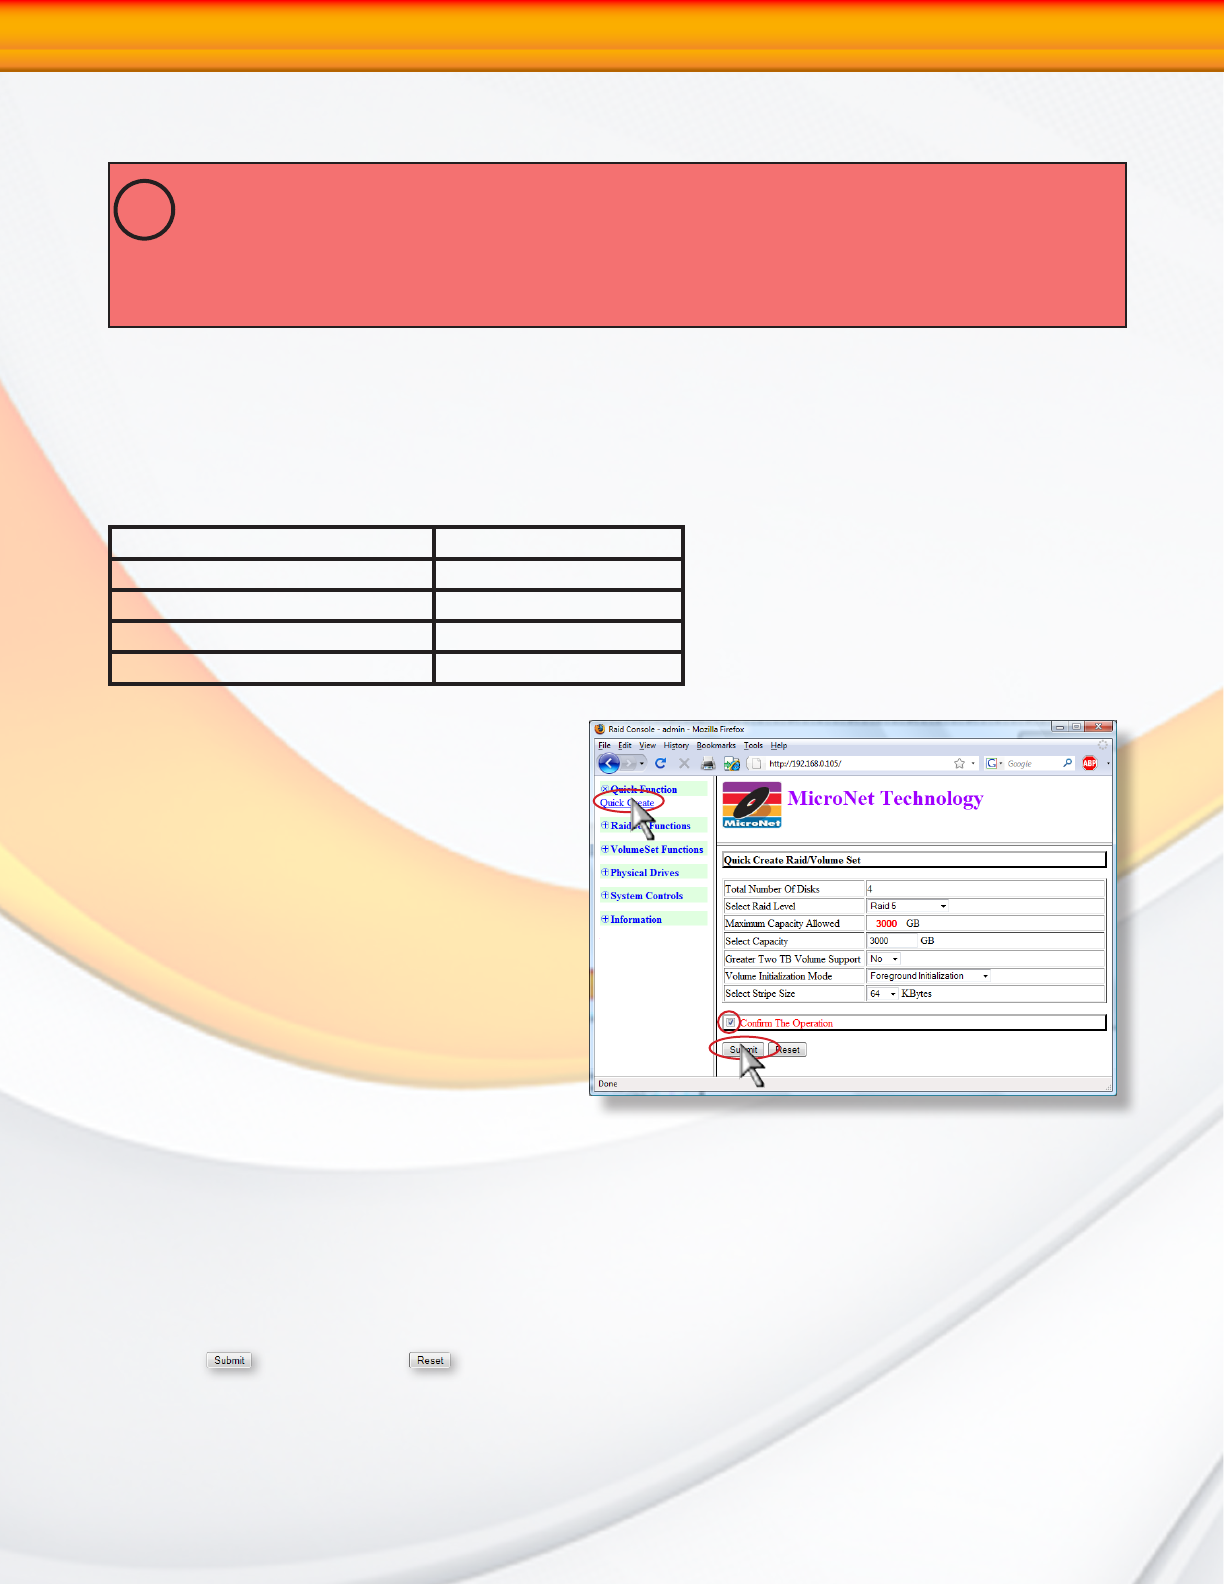Viewport: 1224px width, 1584px height.
Task: Click the MicroNet logo image
Action: tap(752, 805)
